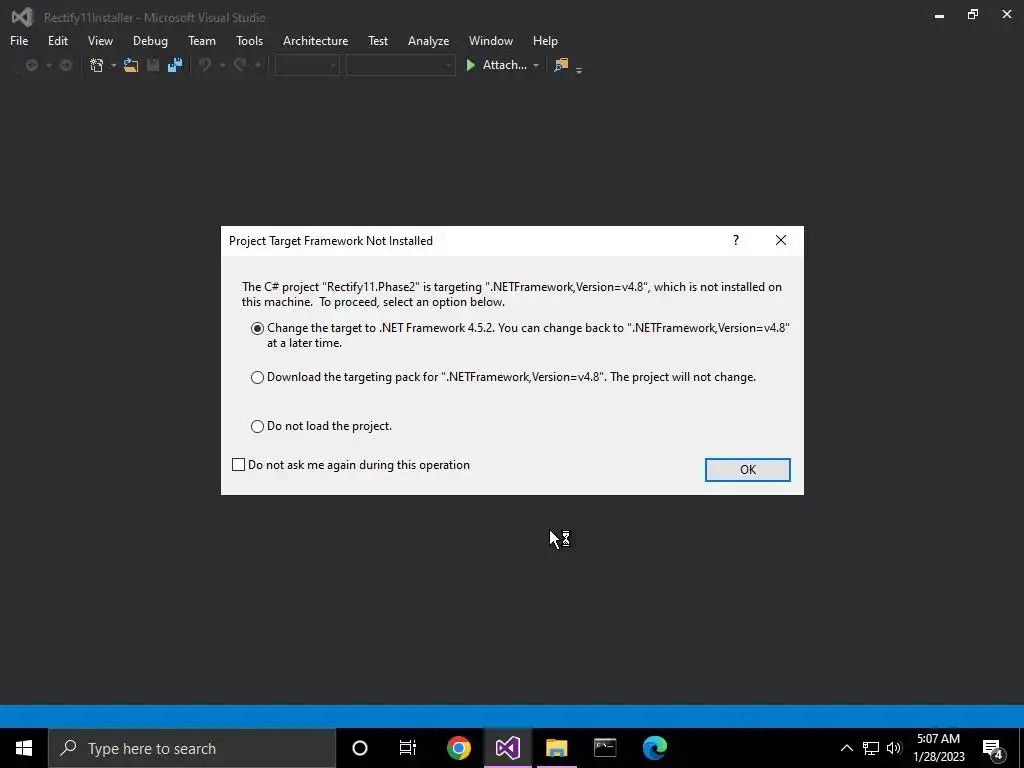The width and height of the screenshot is (1024, 768).
Task: Click the Visual Studio logo in title bar
Action: (x=22, y=17)
